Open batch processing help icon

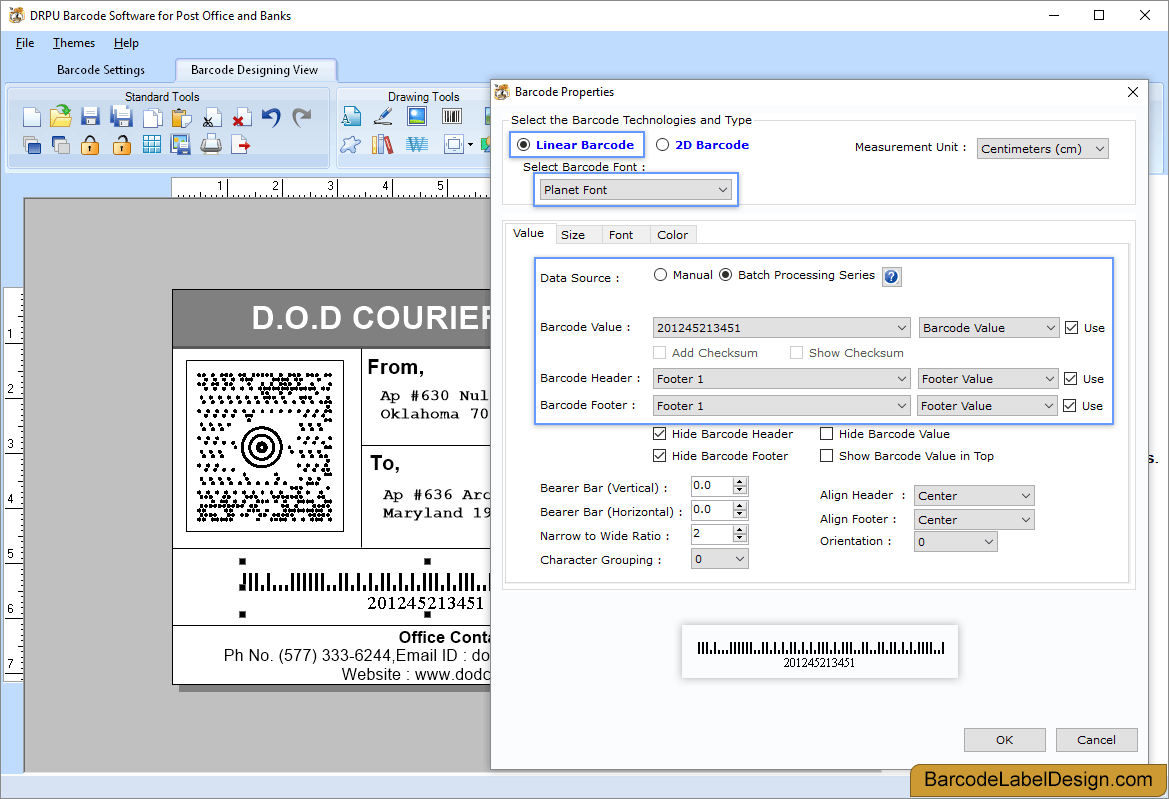point(892,277)
